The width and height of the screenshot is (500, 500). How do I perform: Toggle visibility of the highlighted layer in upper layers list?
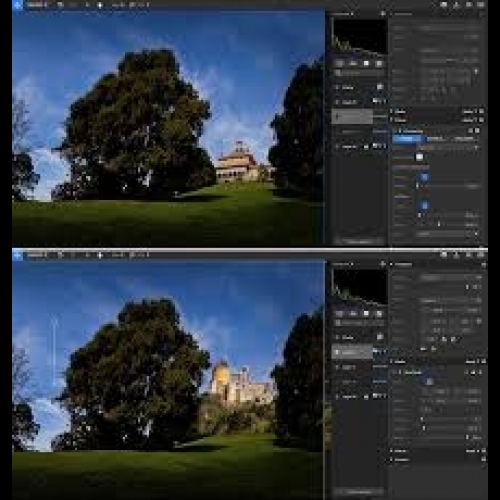337,116
